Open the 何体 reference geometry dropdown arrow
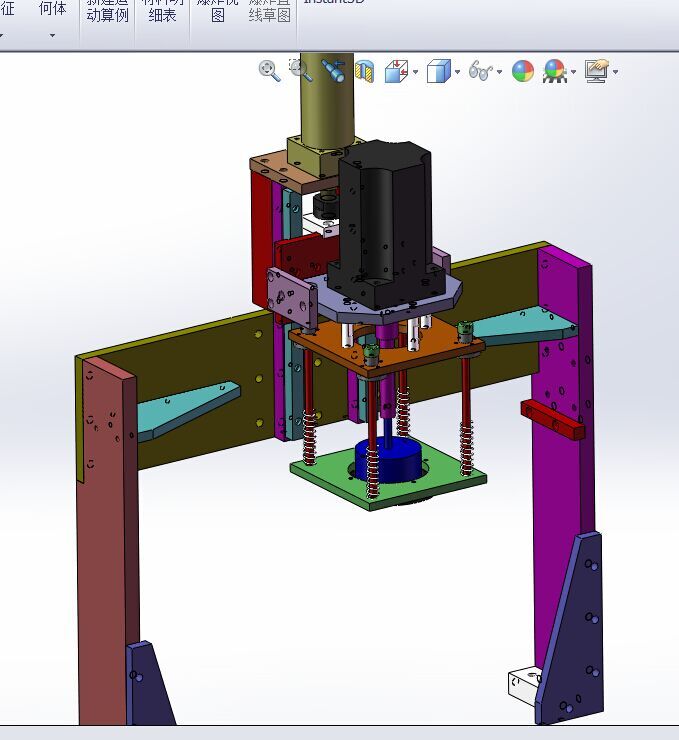679x740 pixels. tap(52, 35)
